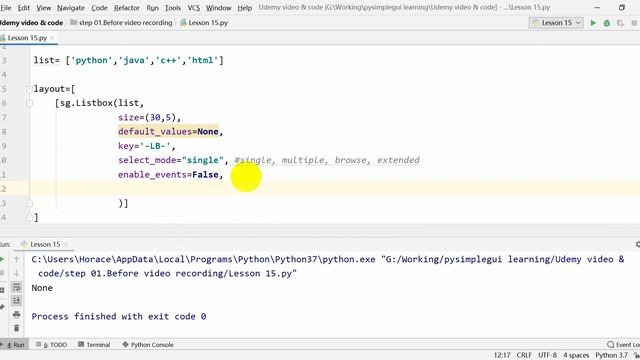This screenshot has height=360, width=640.
Task: Click the print icon in Run panel
Action: click(16, 314)
